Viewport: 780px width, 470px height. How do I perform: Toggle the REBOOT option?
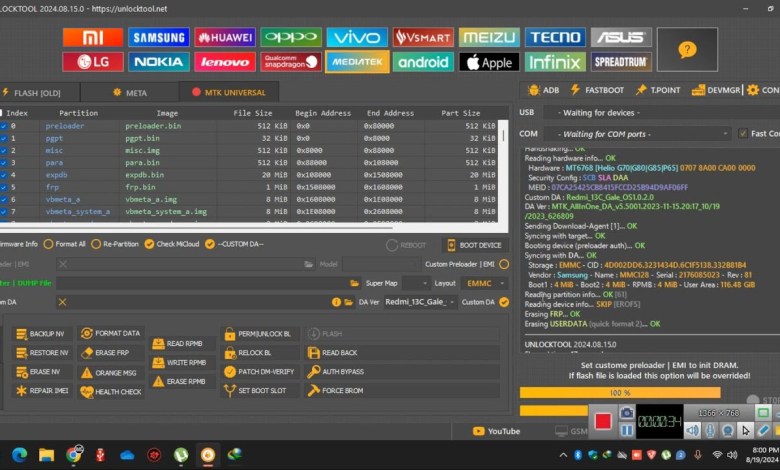406,245
